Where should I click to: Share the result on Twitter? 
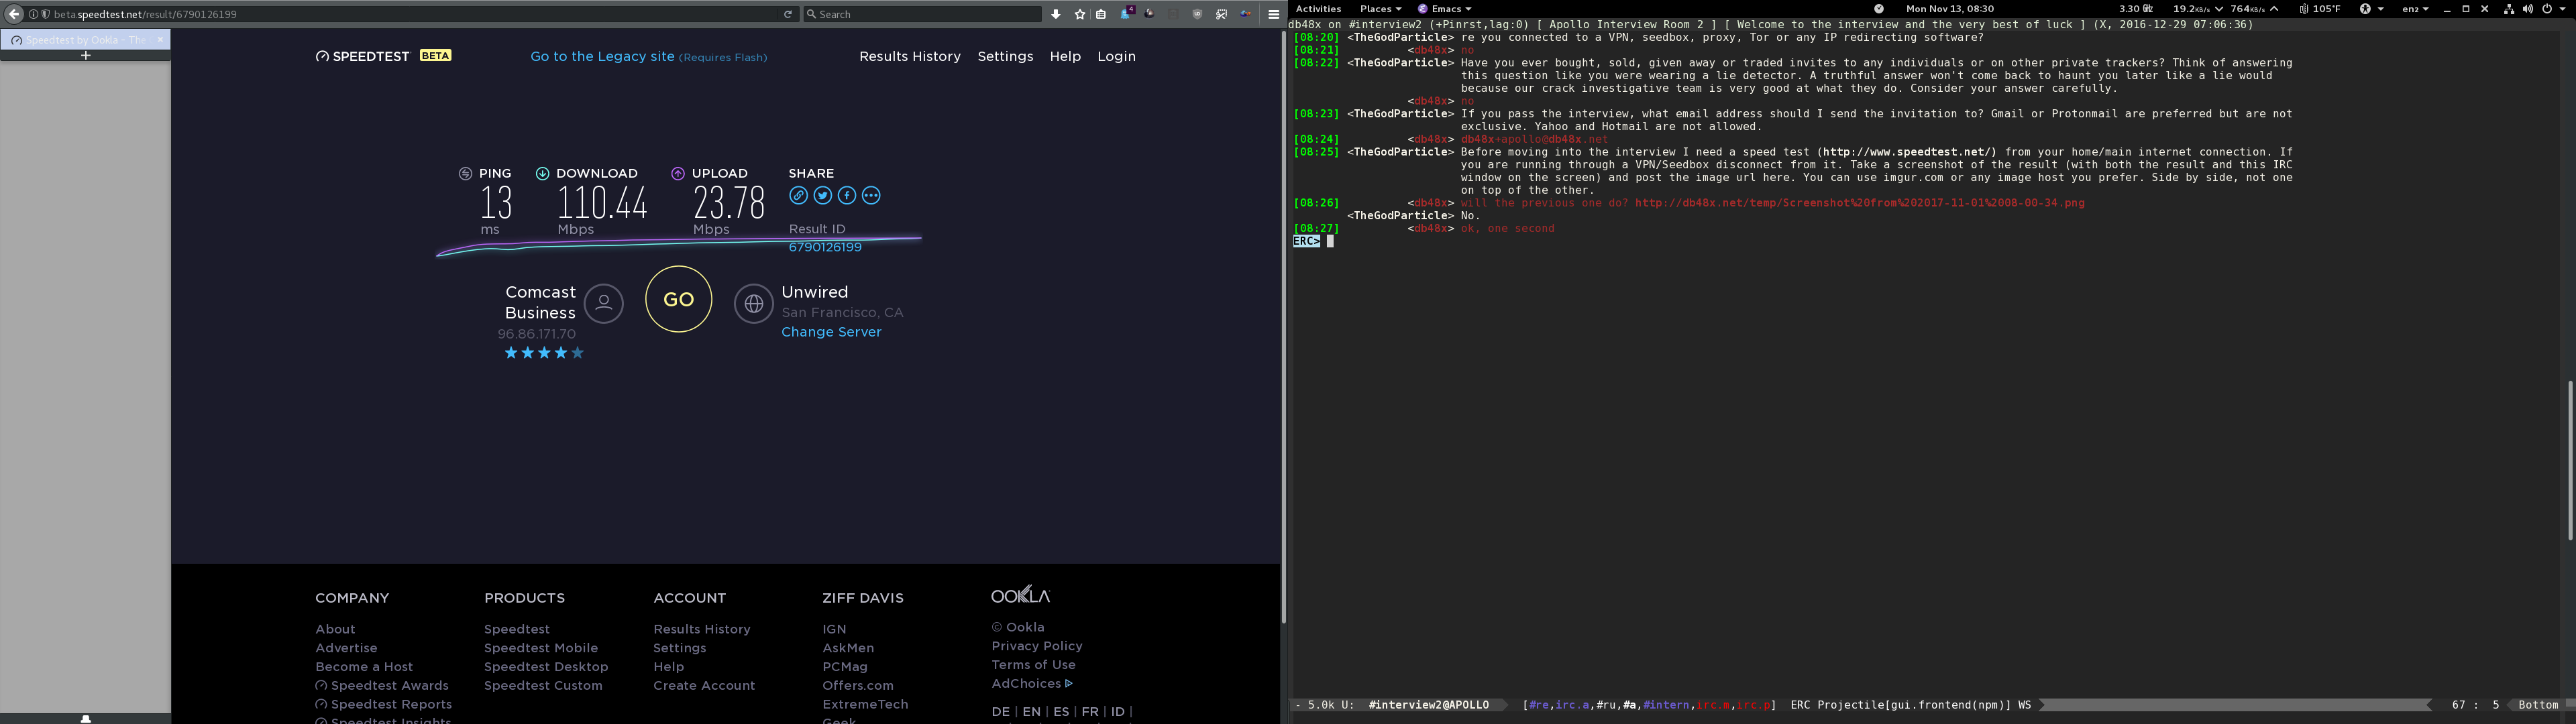tap(822, 196)
